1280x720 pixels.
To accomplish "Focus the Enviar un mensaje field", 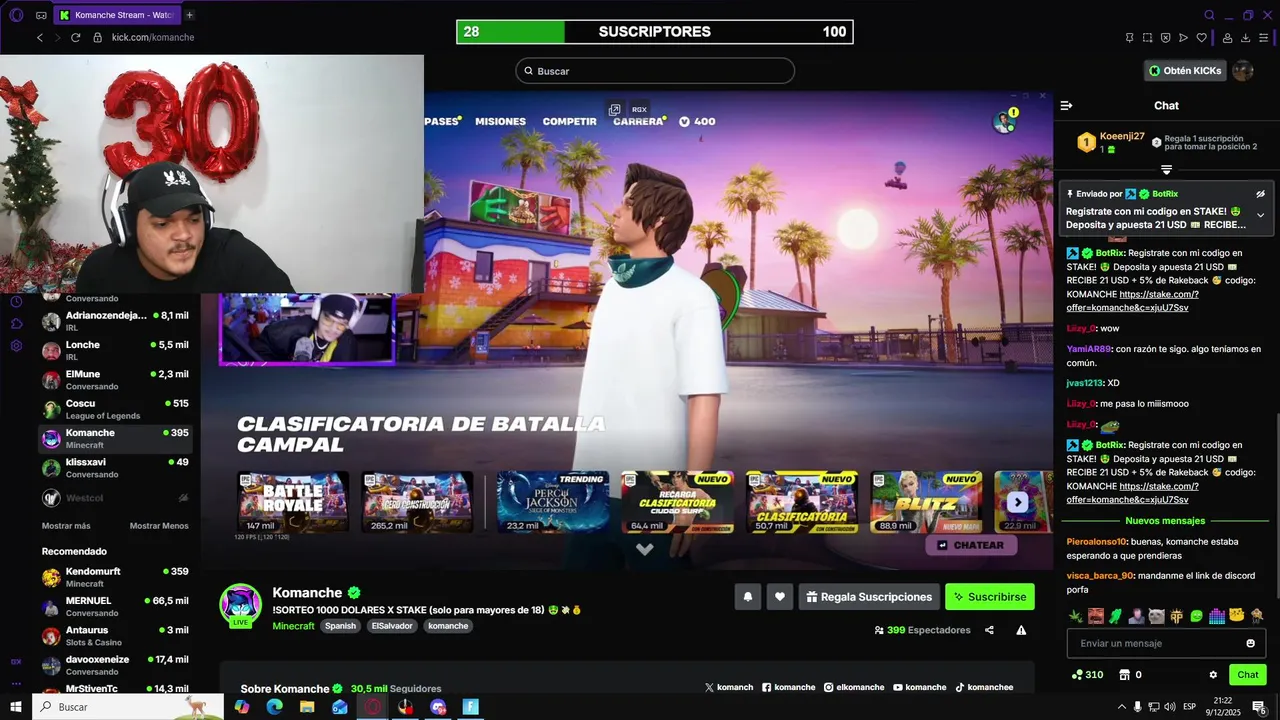I will coord(1166,643).
